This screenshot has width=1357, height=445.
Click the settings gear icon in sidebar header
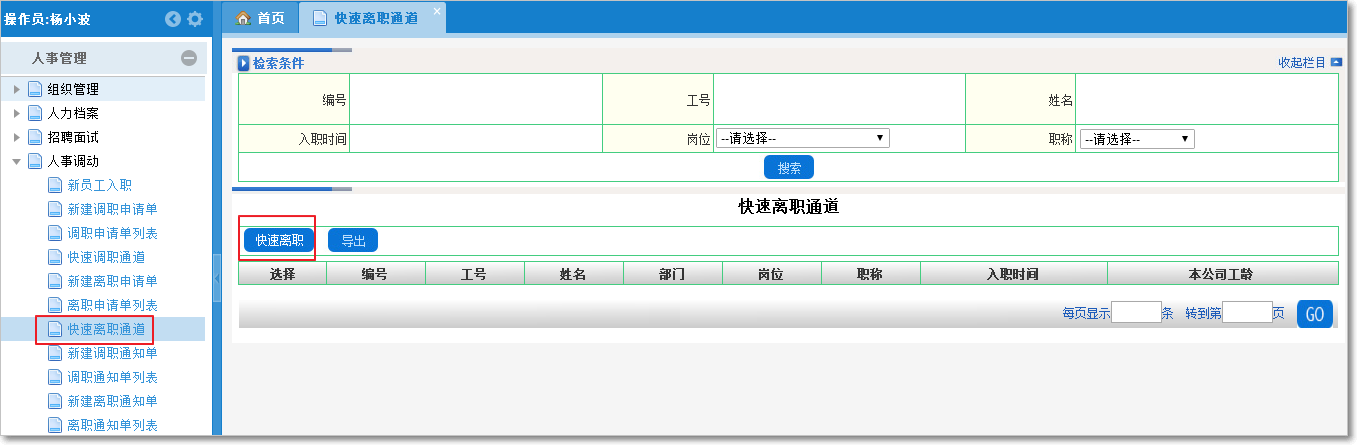pyautogui.click(x=195, y=19)
